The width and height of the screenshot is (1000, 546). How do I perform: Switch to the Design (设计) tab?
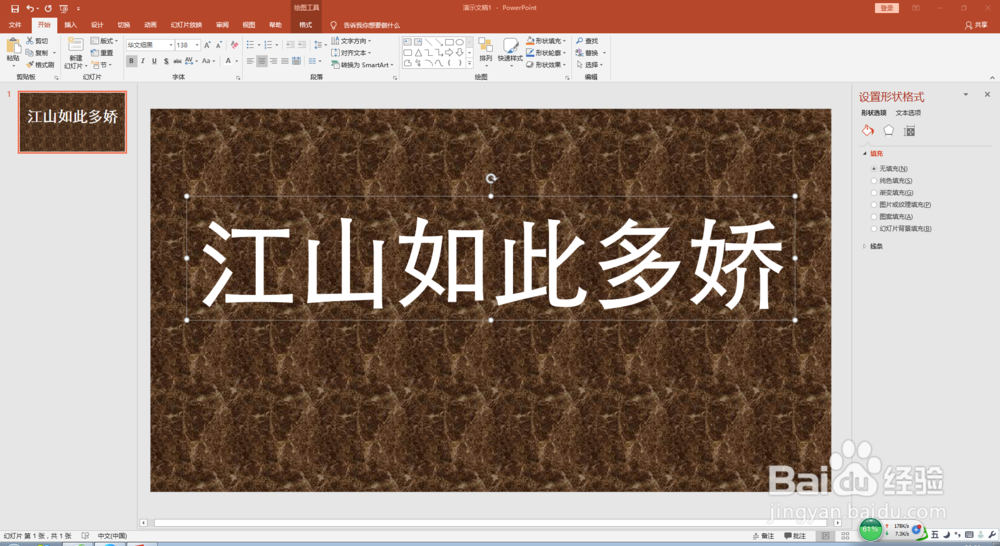(97, 25)
